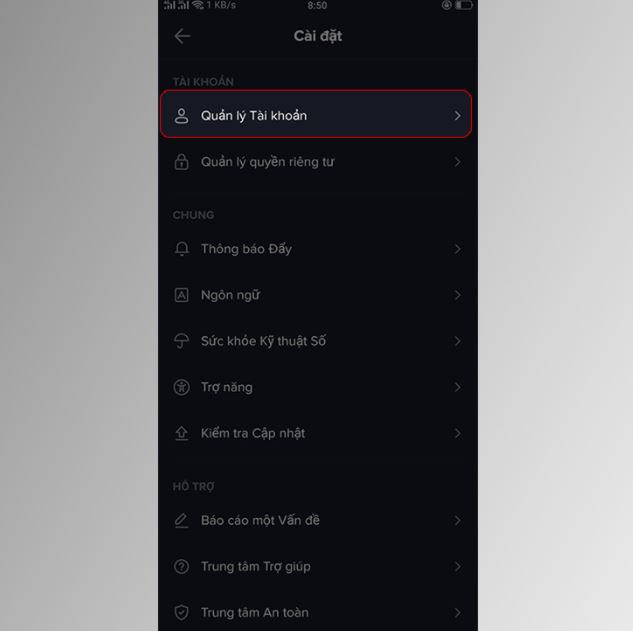Viewport: 633px width, 631px height.
Task: Click the bell notification icon
Action: pos(182,249)
